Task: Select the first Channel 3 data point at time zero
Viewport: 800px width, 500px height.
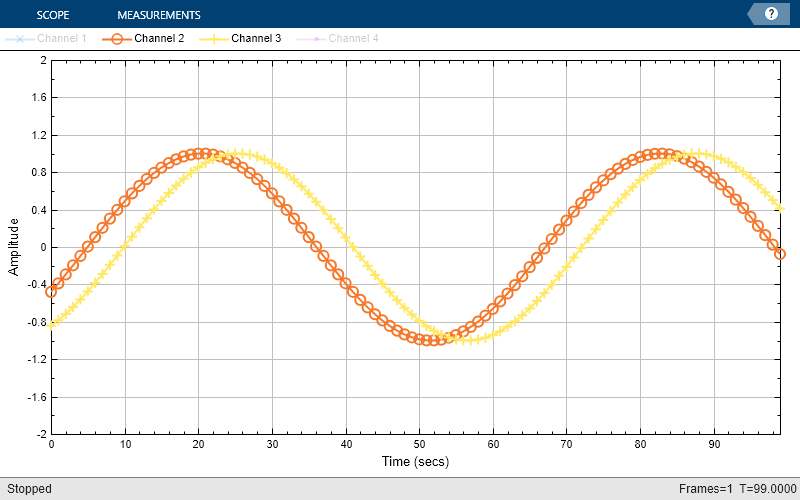Action: pos(52,324)
